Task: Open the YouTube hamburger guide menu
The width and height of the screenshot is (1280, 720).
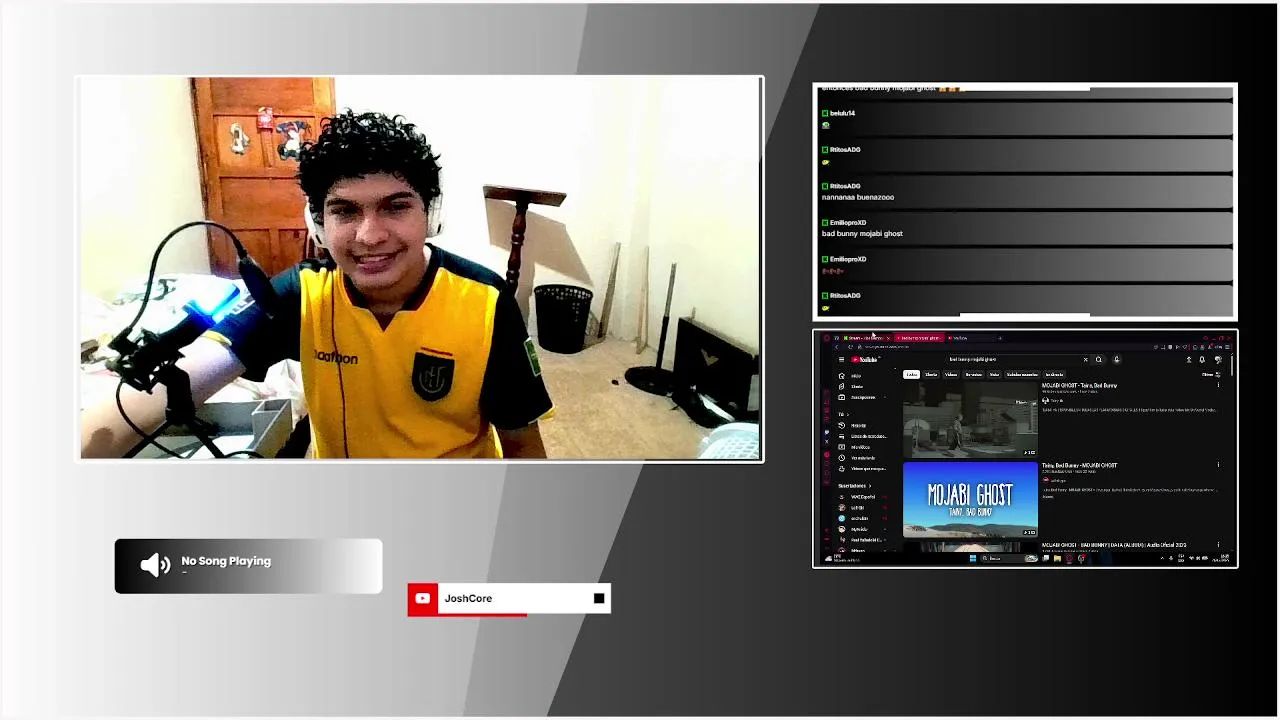Action: [x=841, y=360]
